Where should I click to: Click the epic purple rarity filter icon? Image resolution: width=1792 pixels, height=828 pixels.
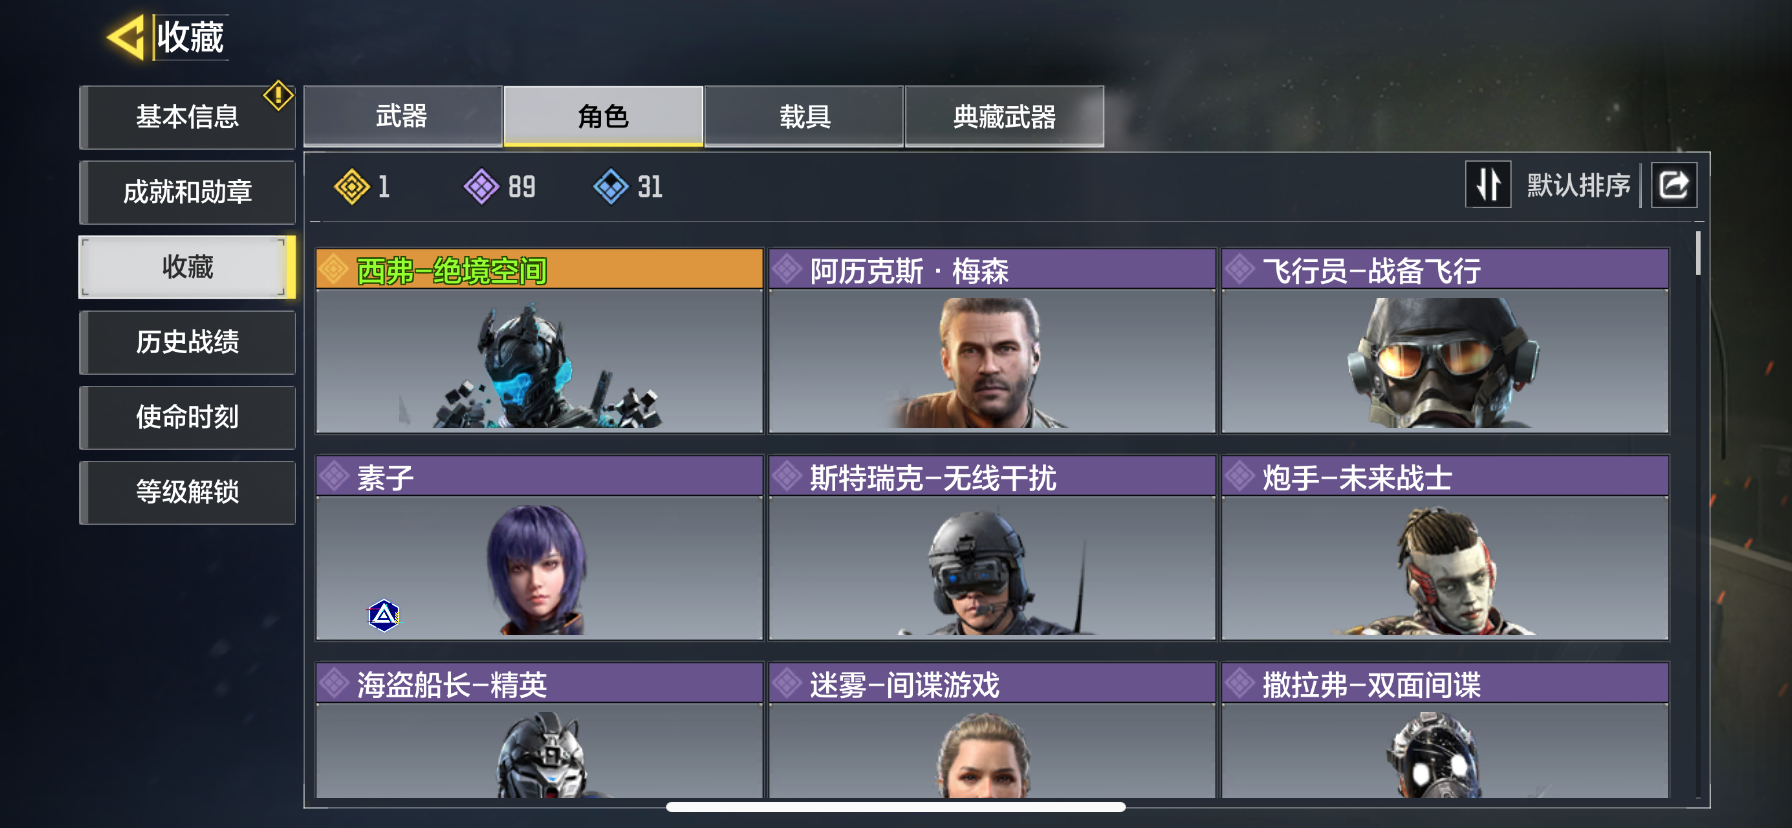(x=482, y=186)
